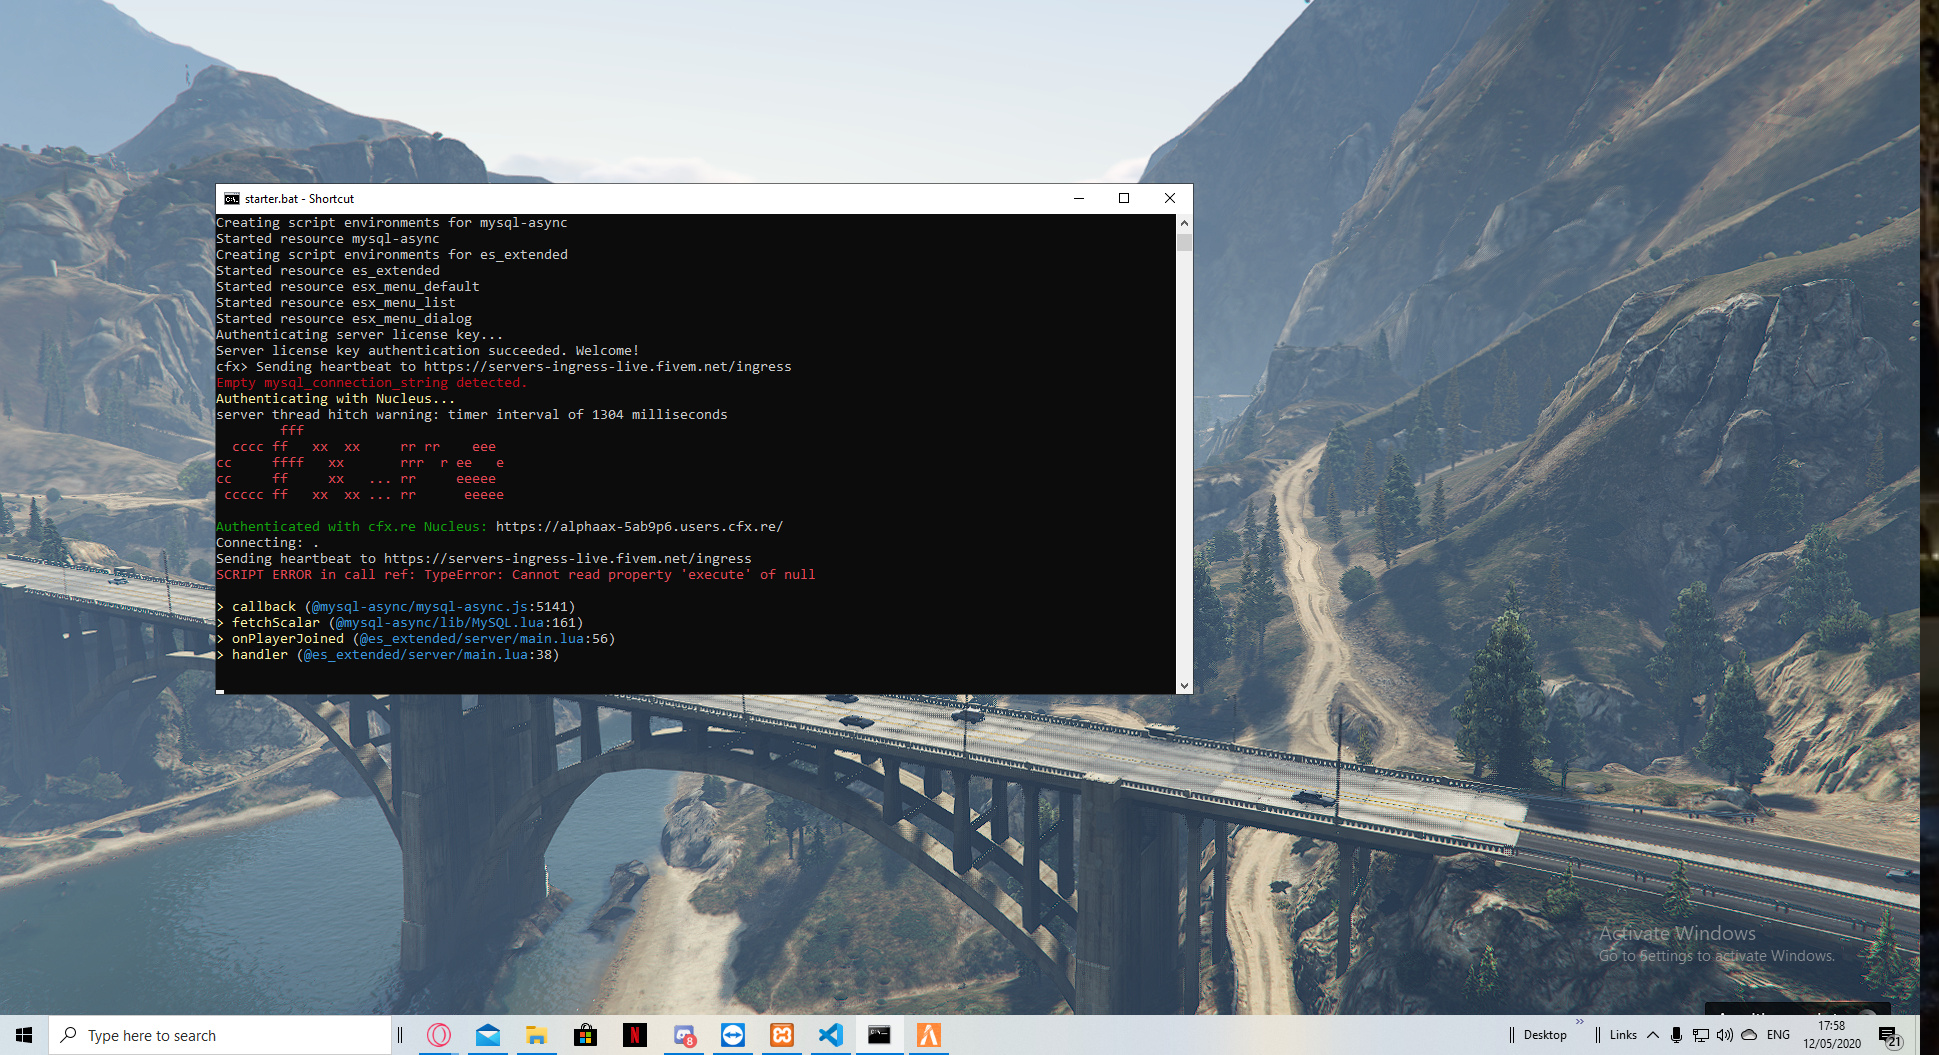The image size is (1939, 1055).
Task: Click 'Started resource esx_menu_dialog' line
Action: point(344,319)
